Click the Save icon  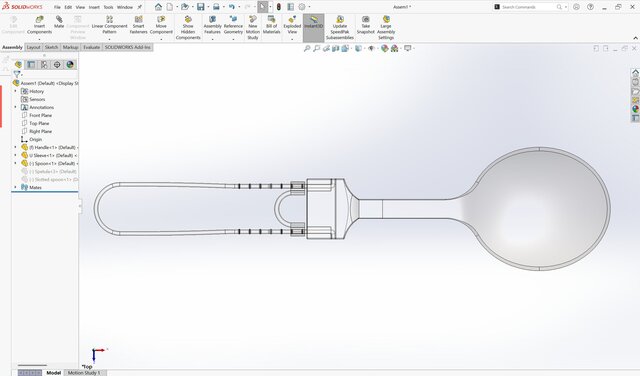[200, 7]
